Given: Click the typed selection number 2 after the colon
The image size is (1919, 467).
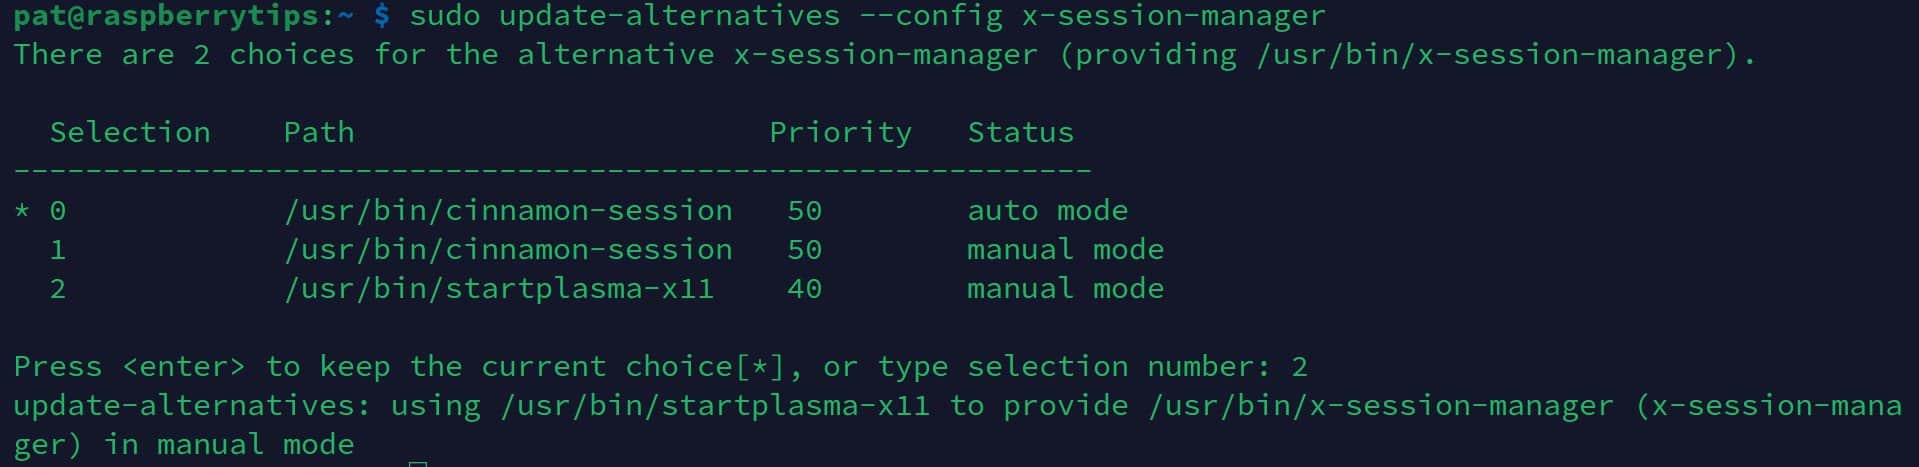Looking at the screenshot, I should coord(1299,367).
